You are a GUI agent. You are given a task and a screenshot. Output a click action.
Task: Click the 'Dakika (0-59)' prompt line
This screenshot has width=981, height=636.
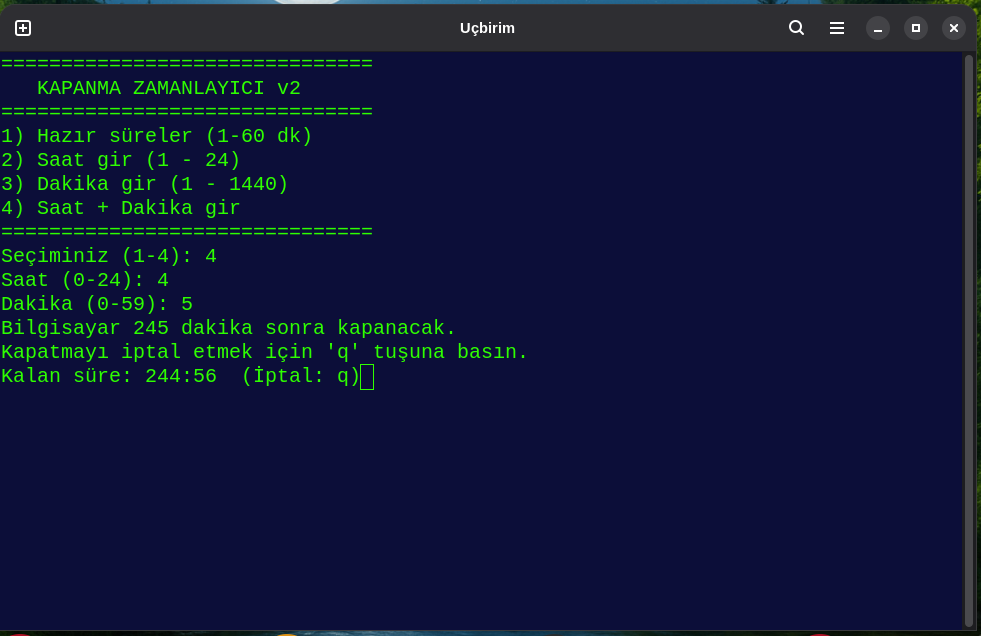[96, 304]
